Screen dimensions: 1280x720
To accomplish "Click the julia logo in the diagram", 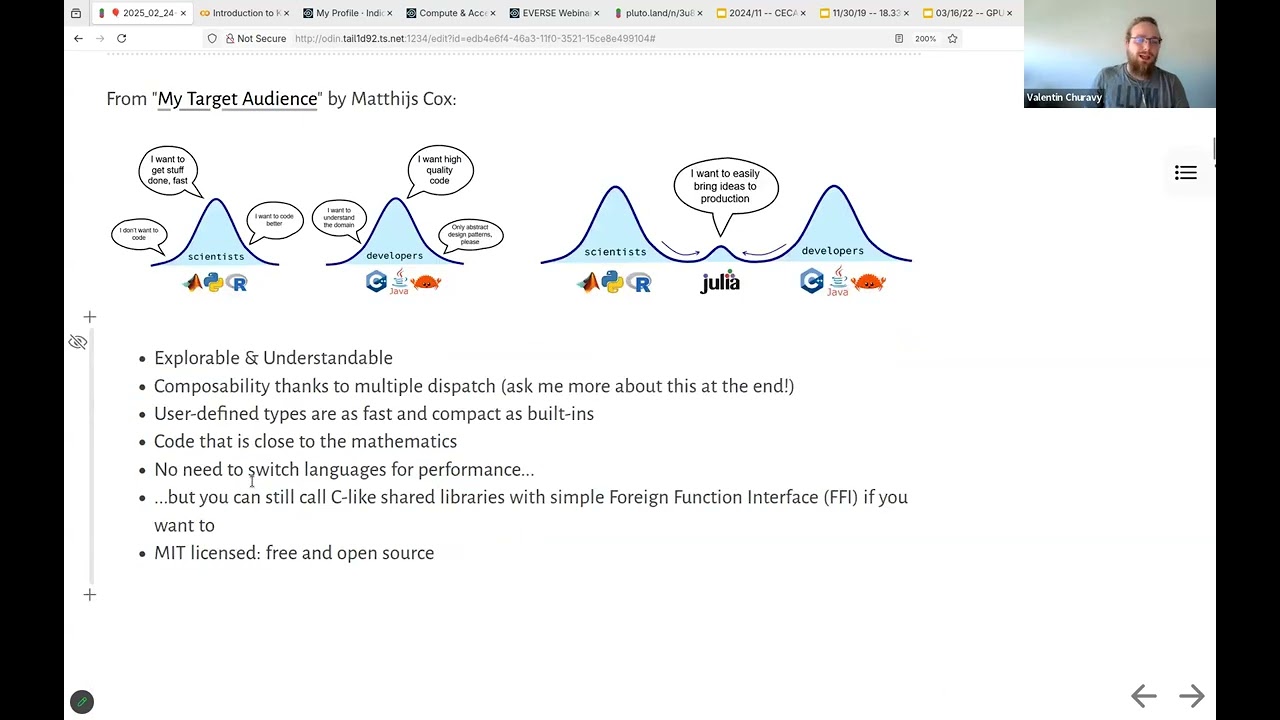I will coord(720,282).
